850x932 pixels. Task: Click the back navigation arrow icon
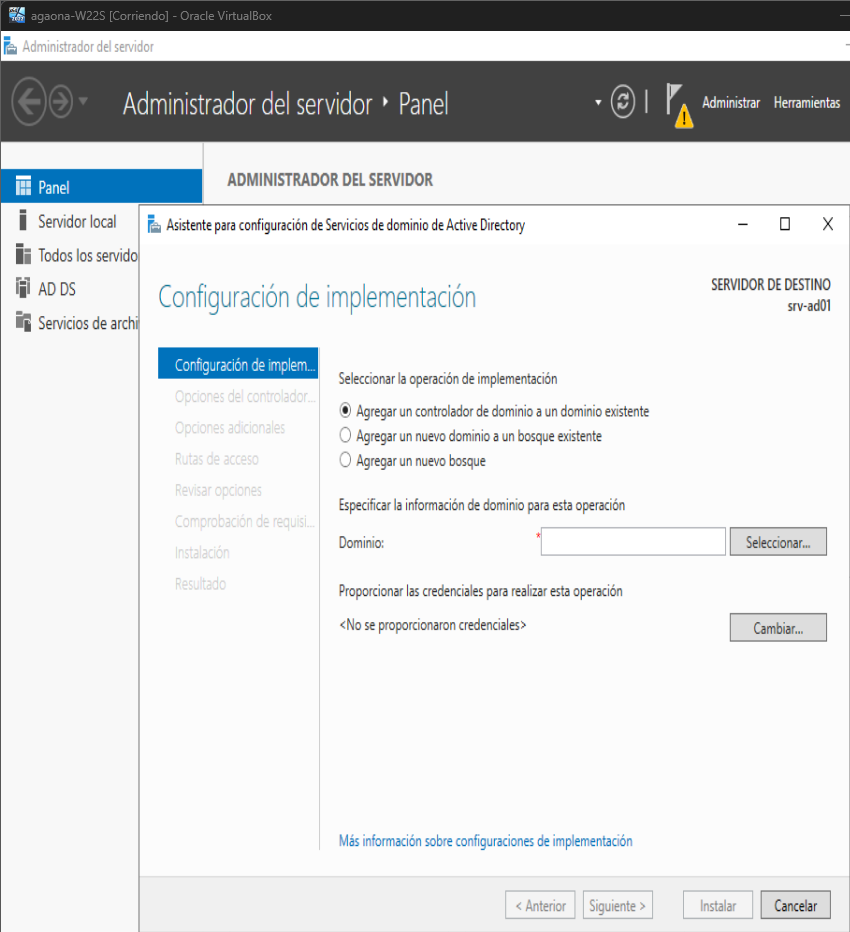pyautogui.click(x=29, y=104)
